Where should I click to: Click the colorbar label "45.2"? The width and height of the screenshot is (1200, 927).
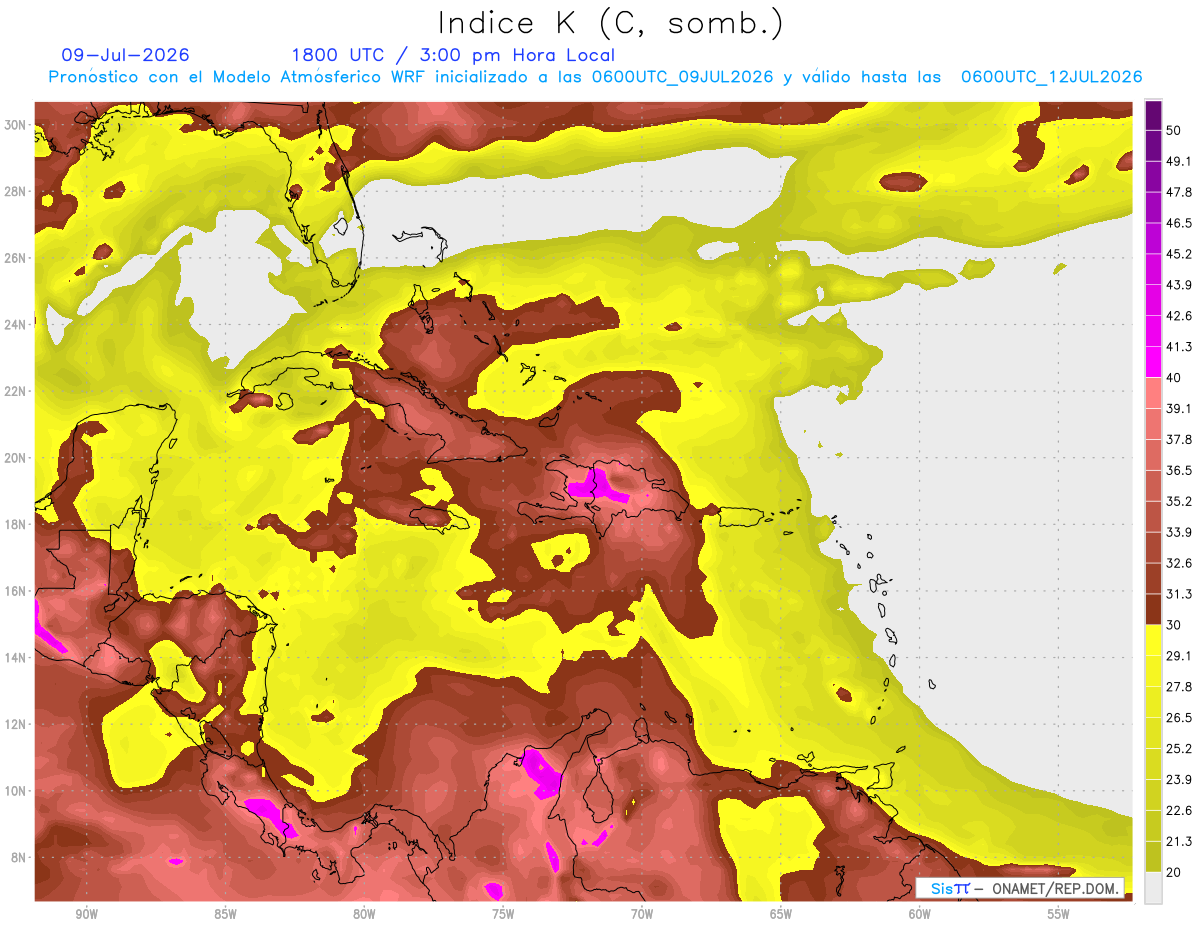pos(1179,254)
